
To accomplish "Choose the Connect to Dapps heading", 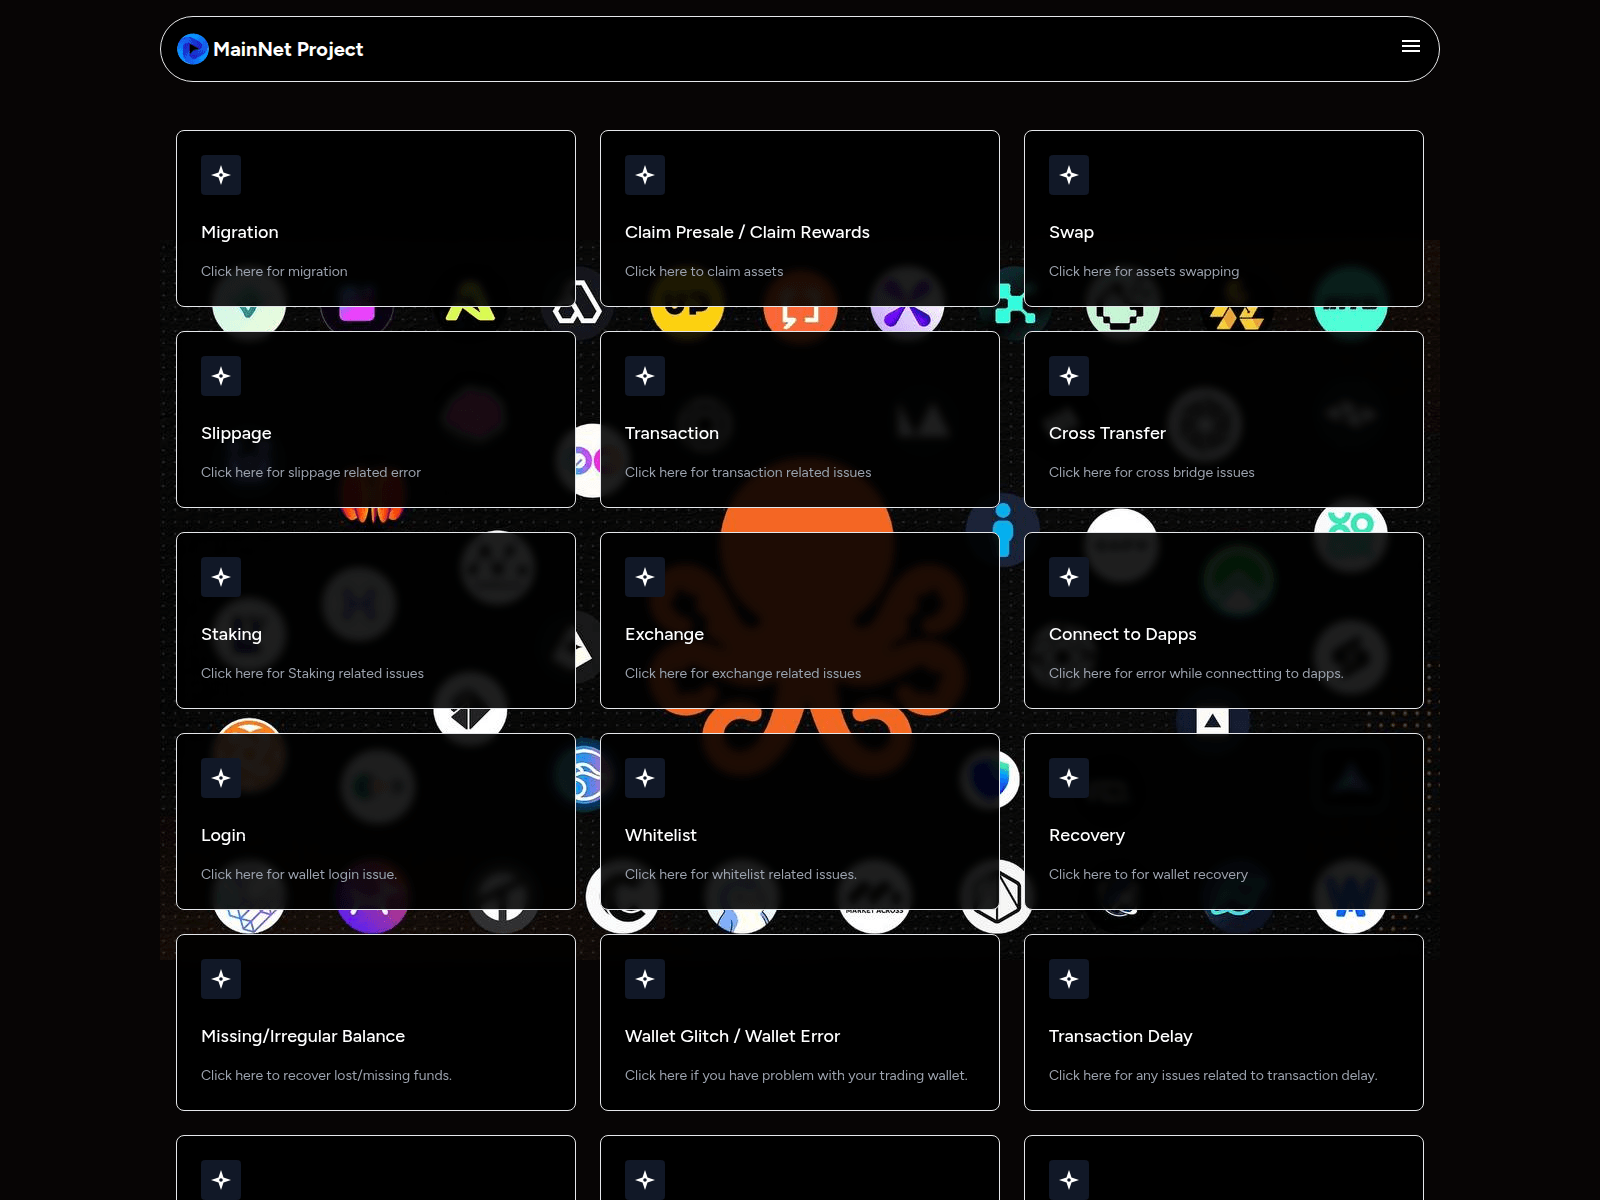I will pos(1122,634).
